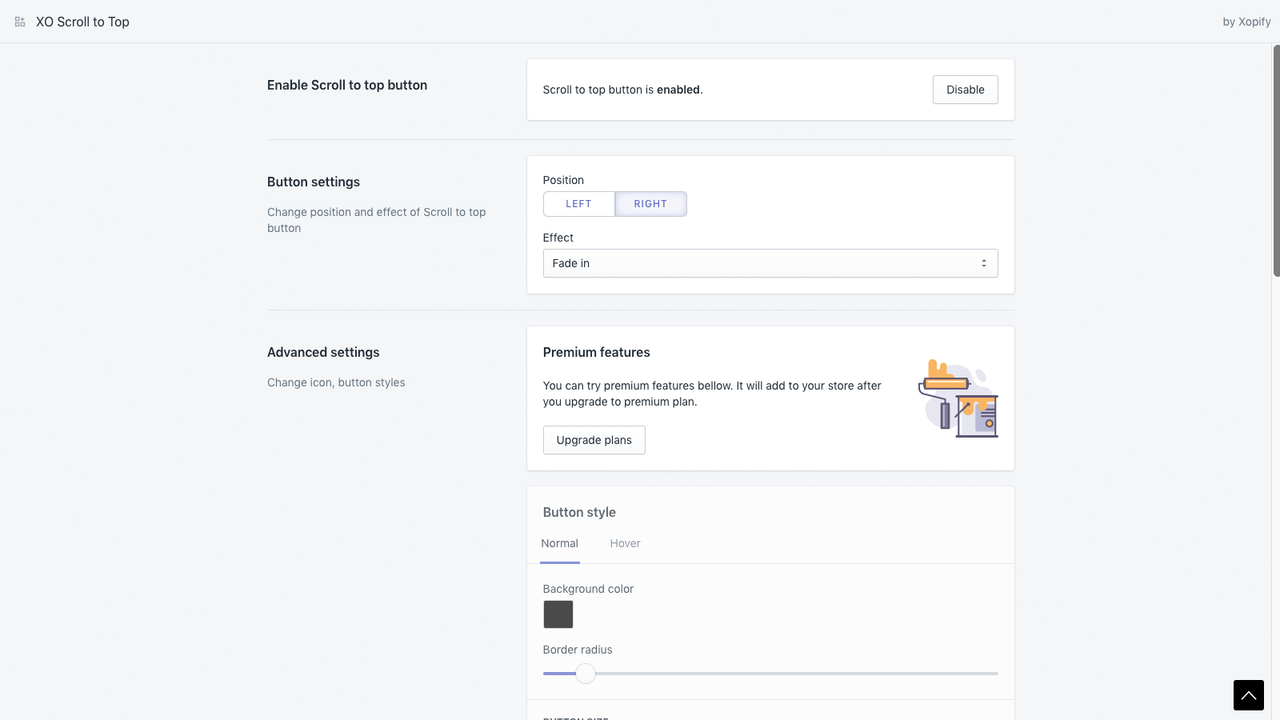Click the 'by Xopify' link in the header
Image resolution: width=1280 pixels, height=720 pixels.
(x=1246, y=21)
